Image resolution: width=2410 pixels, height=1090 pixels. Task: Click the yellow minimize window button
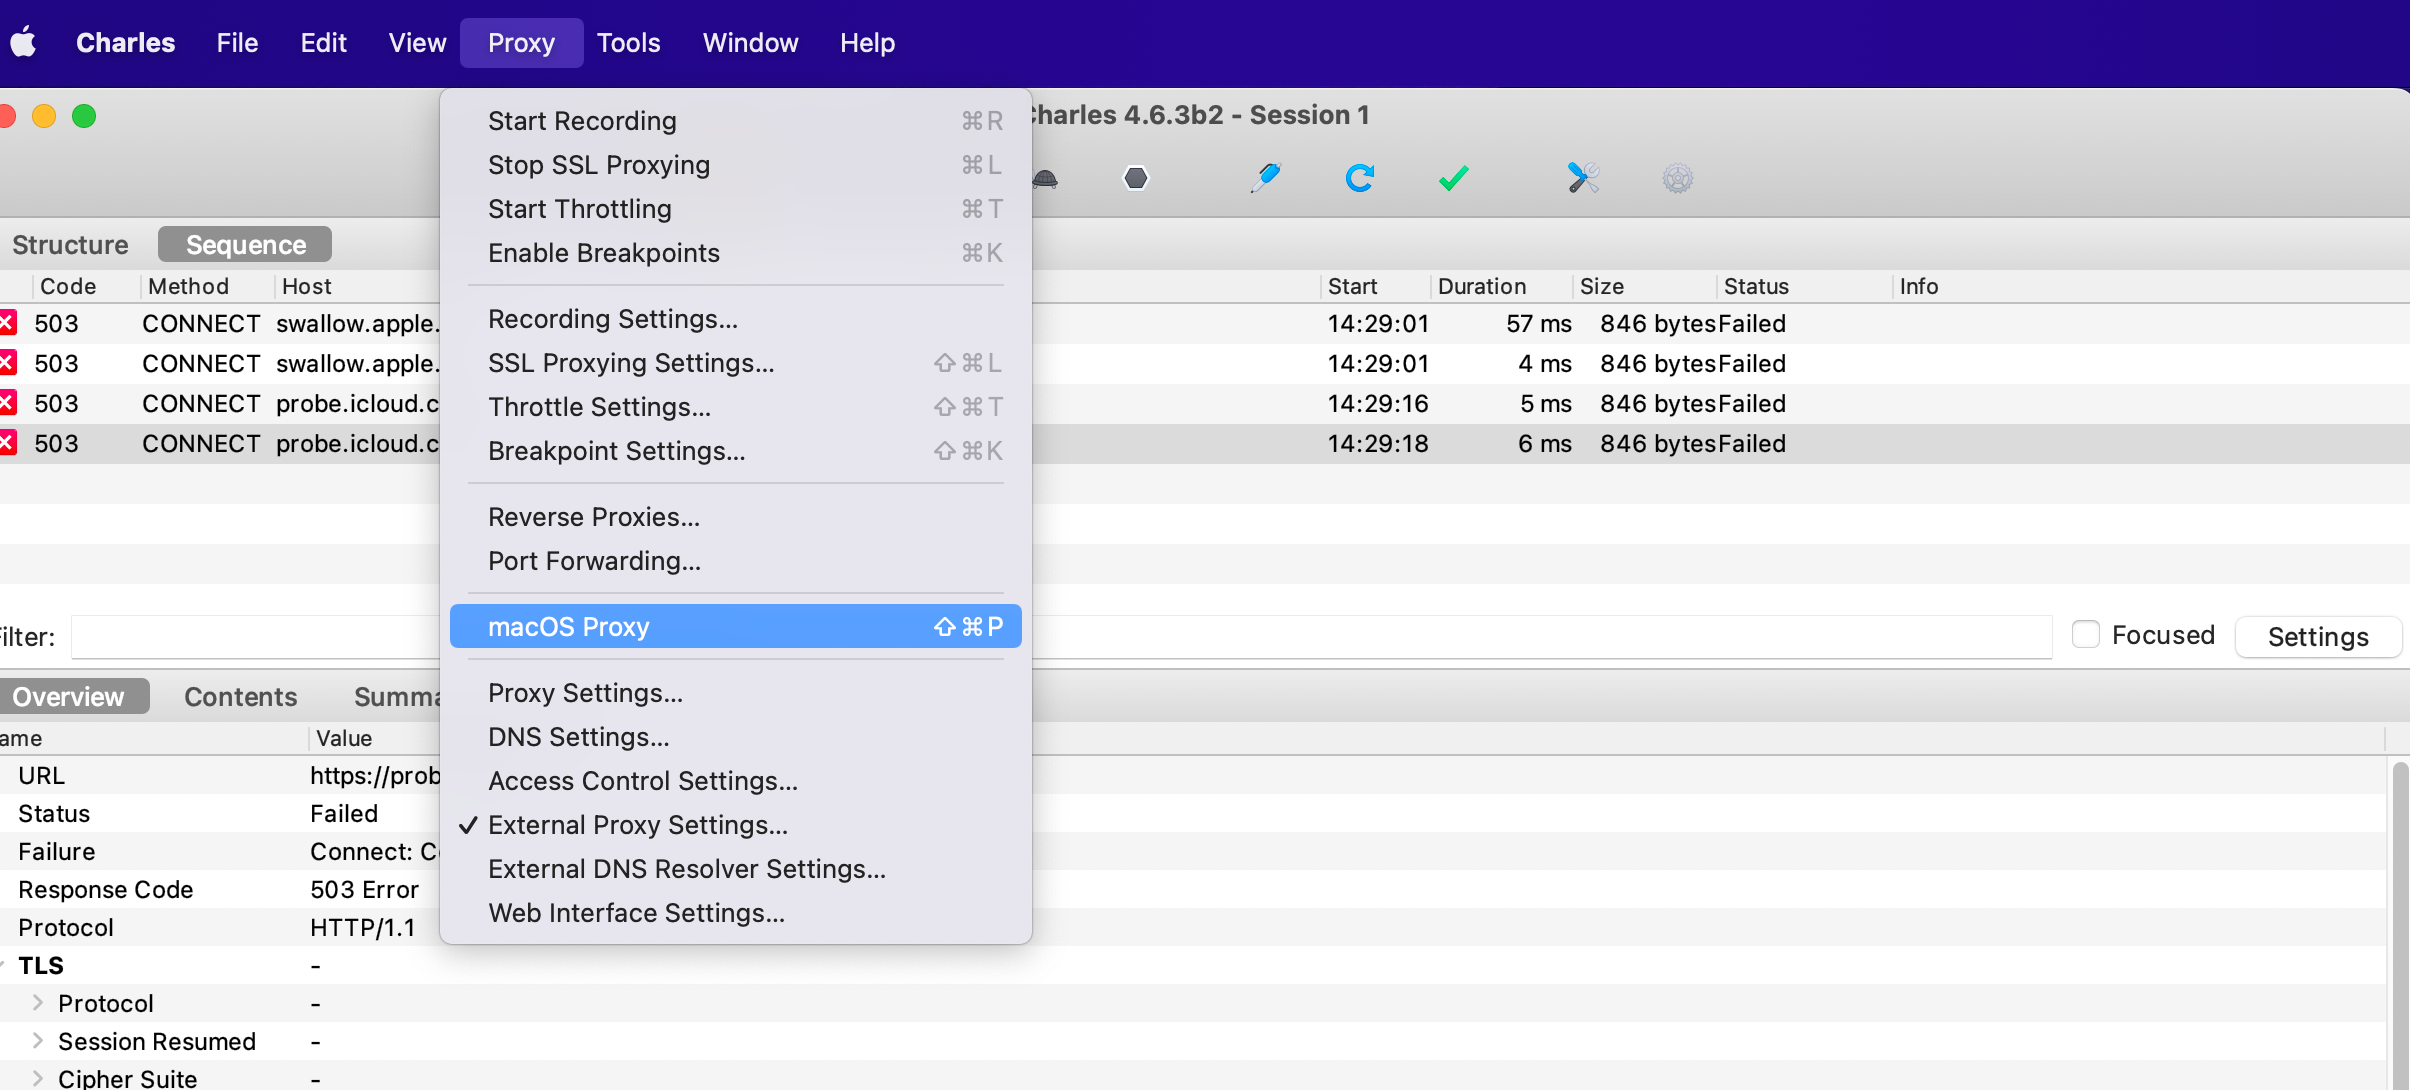44,116
